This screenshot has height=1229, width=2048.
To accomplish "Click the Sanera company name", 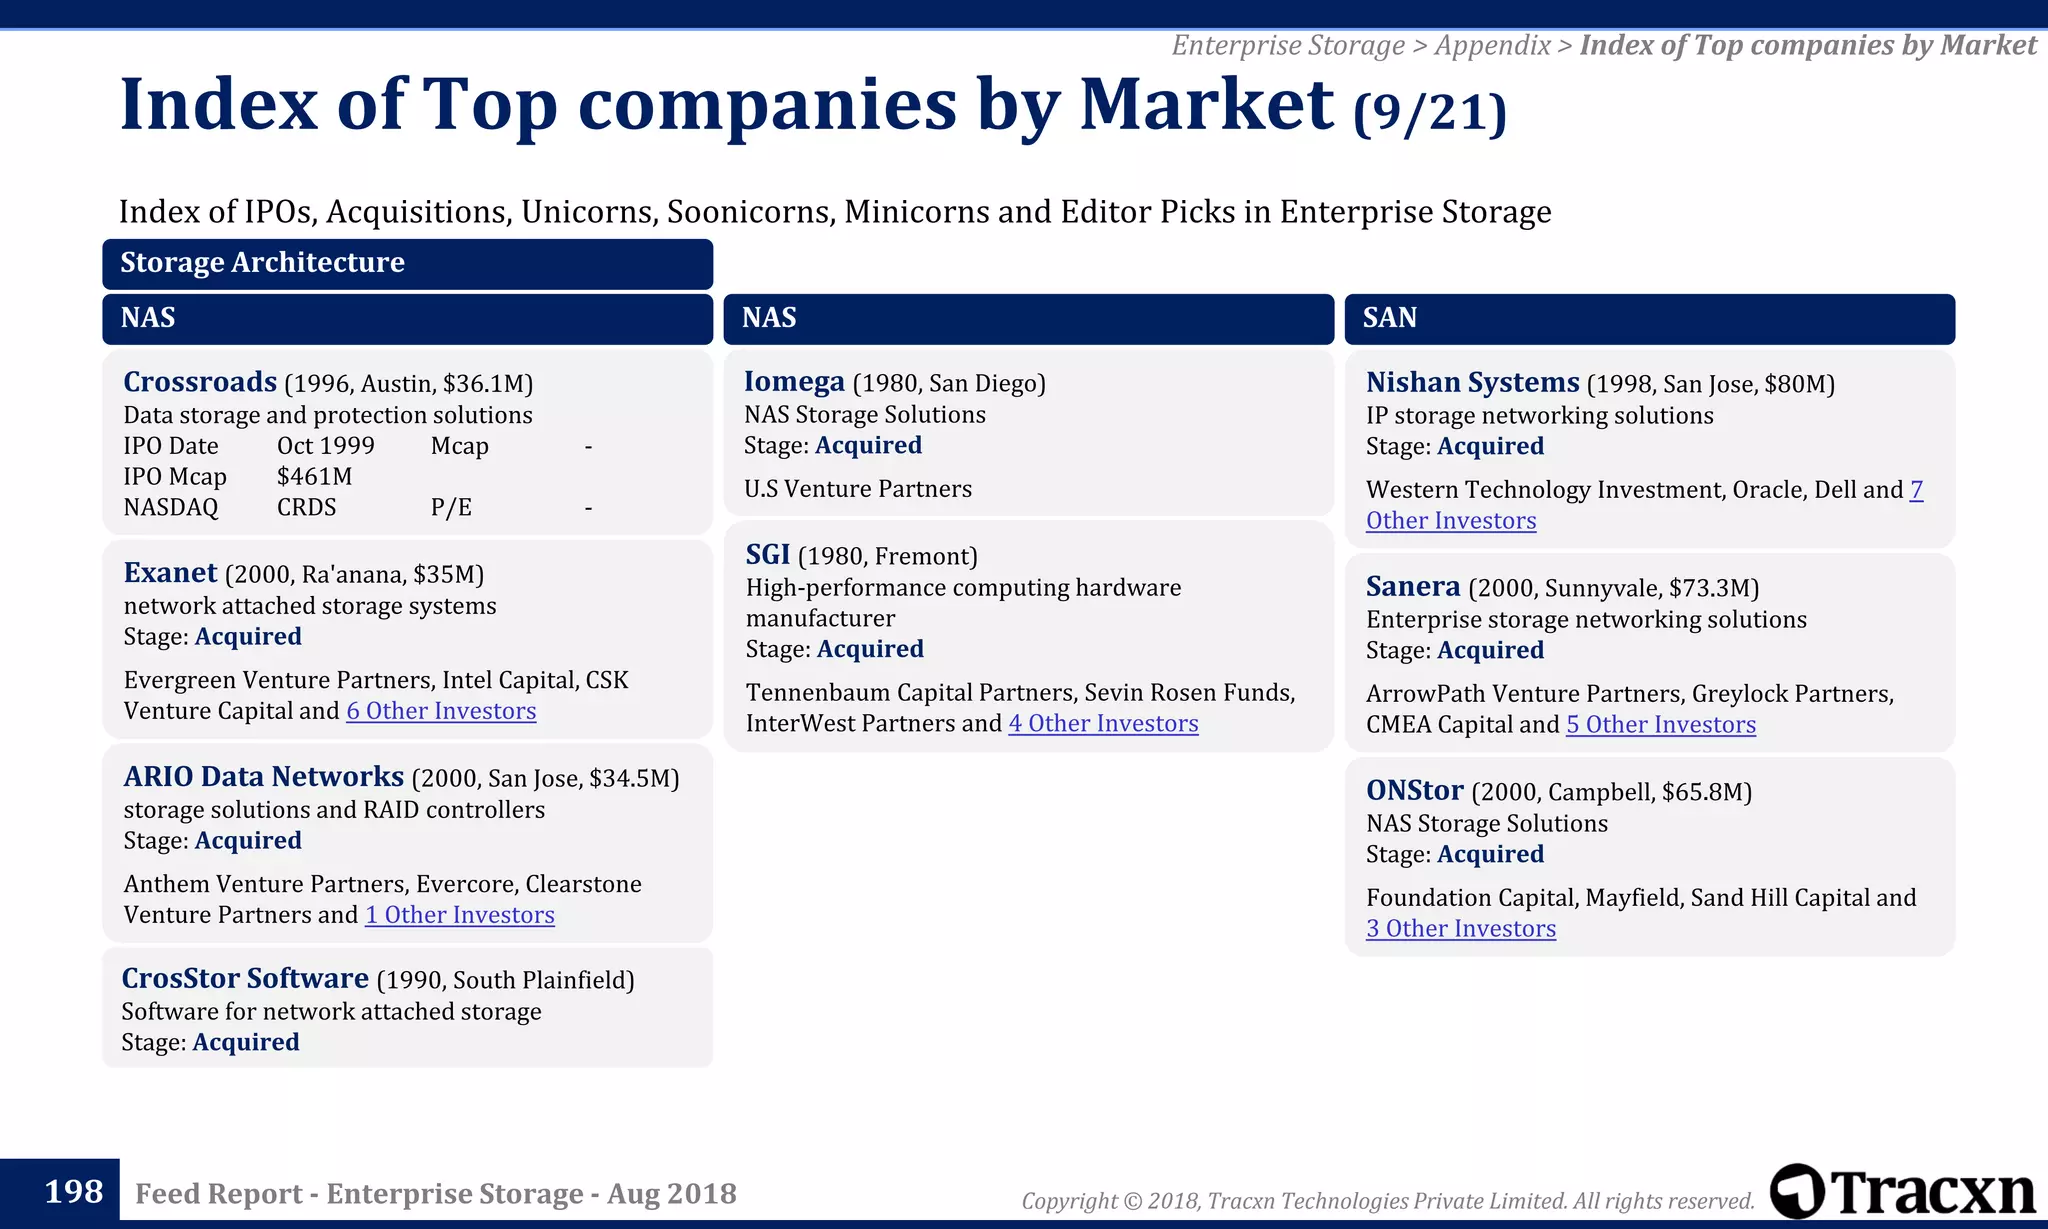I will pyautogui.click(x=1413, y=586).
